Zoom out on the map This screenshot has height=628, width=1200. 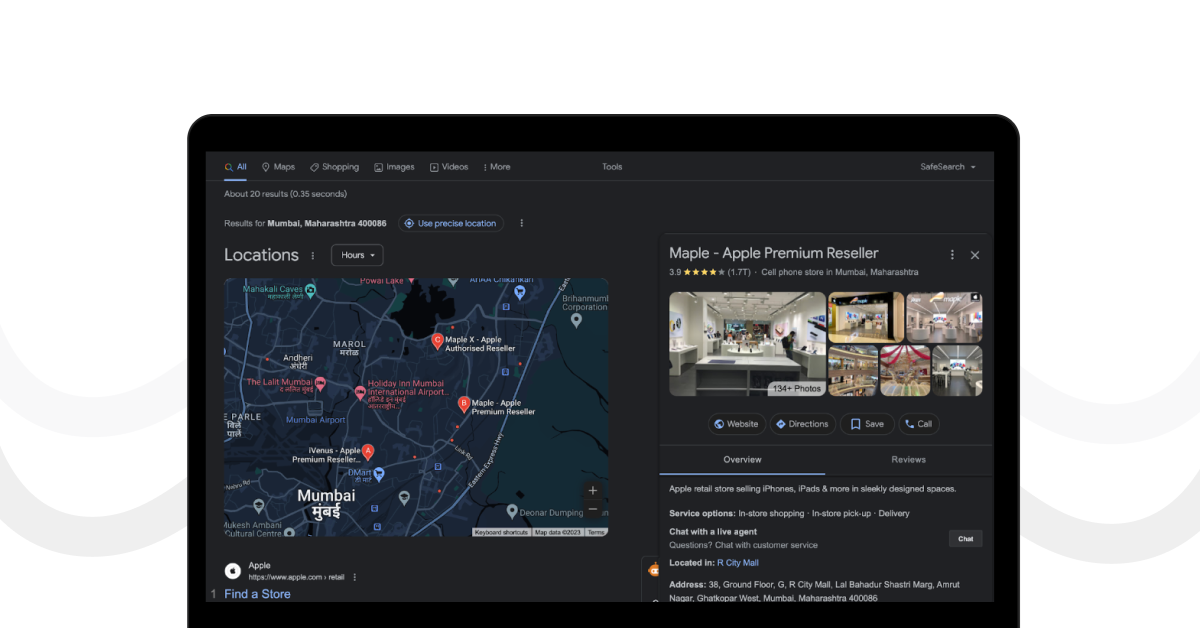click(593, 509)
